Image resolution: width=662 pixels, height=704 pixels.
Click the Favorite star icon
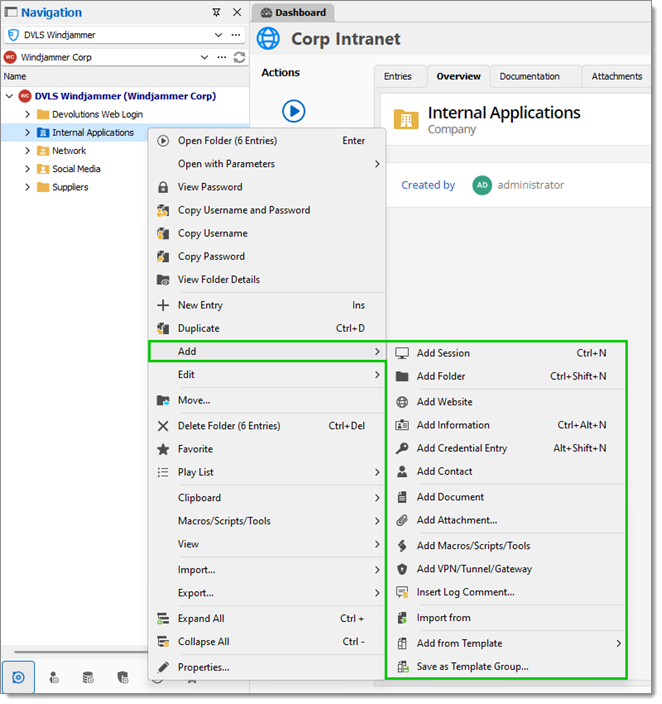[163, 451]
